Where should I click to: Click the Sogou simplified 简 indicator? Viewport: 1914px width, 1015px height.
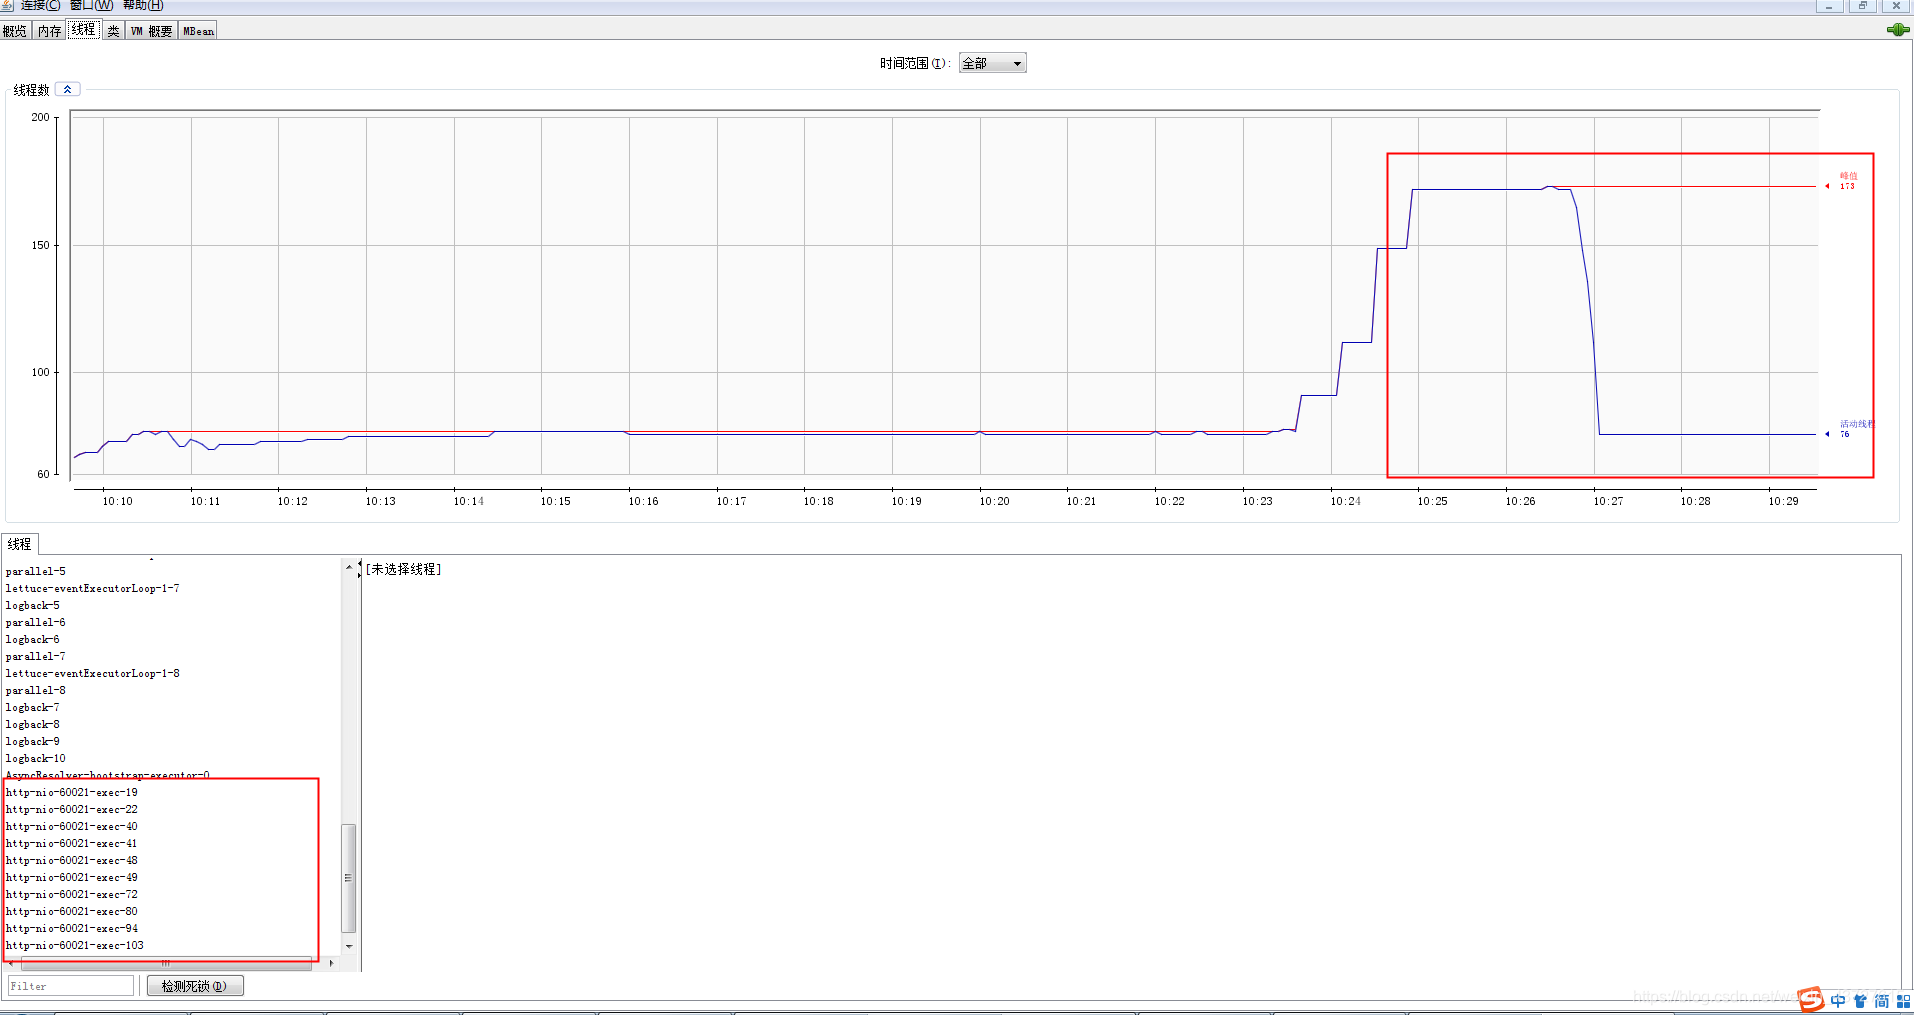[x=1882, y=1001]
